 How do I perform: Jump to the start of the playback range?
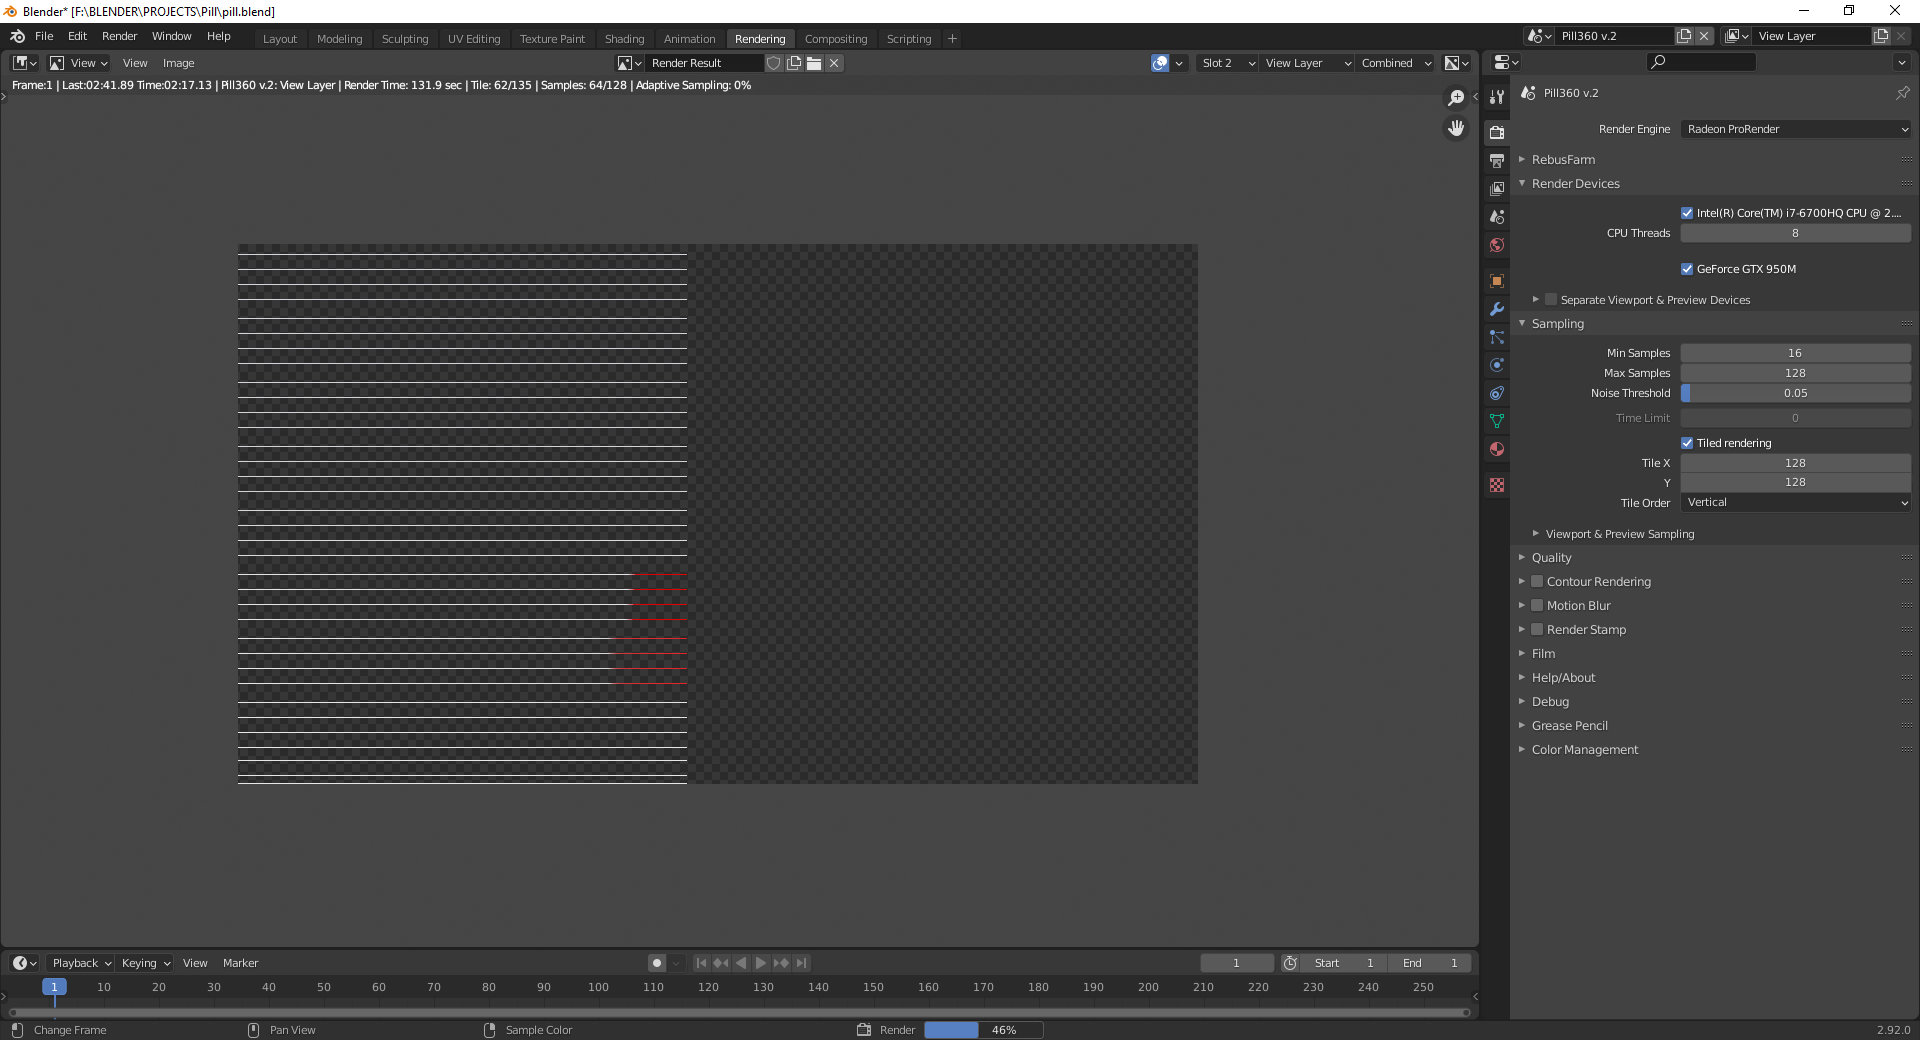[701, 963]
